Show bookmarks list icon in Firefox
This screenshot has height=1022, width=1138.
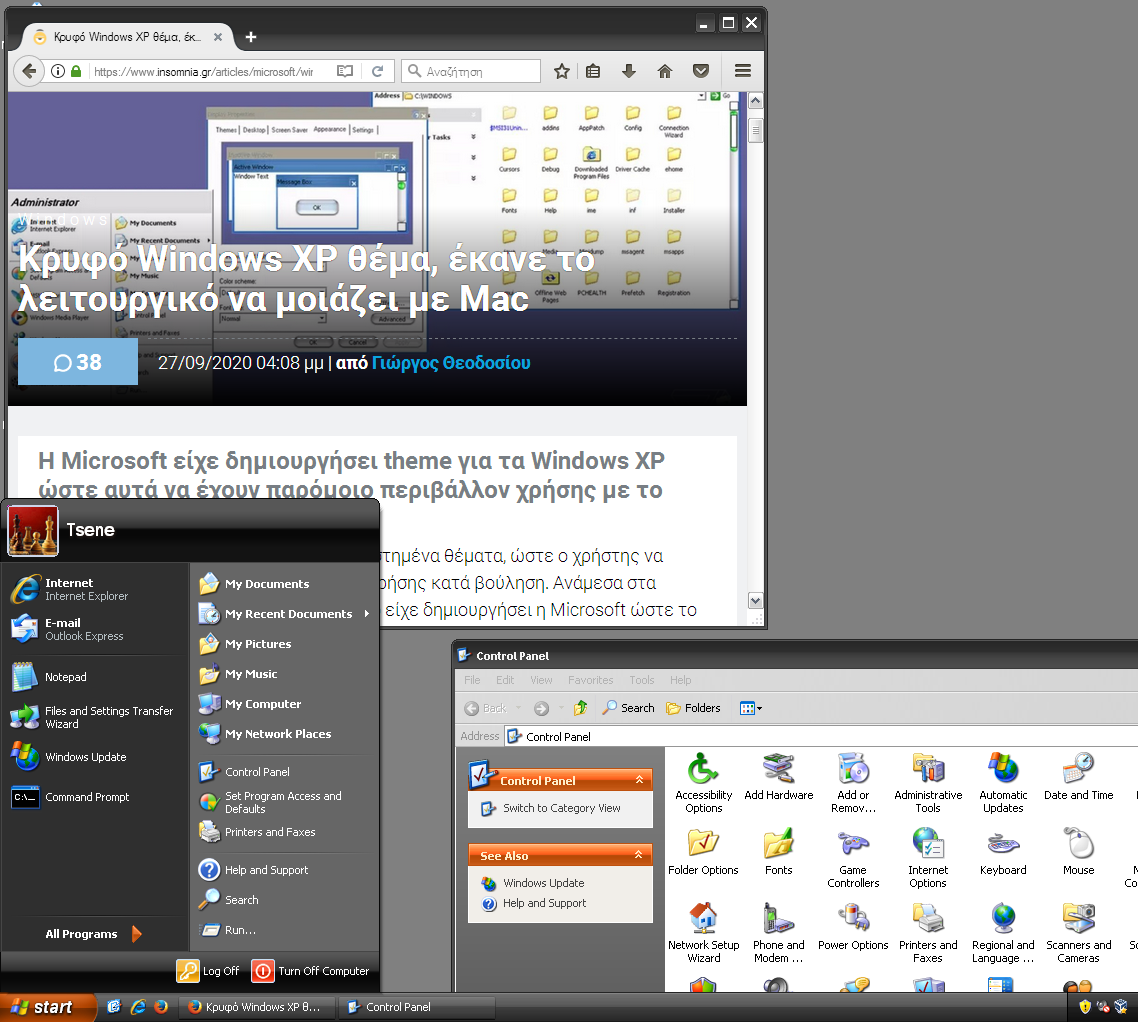tap(593, 71)
